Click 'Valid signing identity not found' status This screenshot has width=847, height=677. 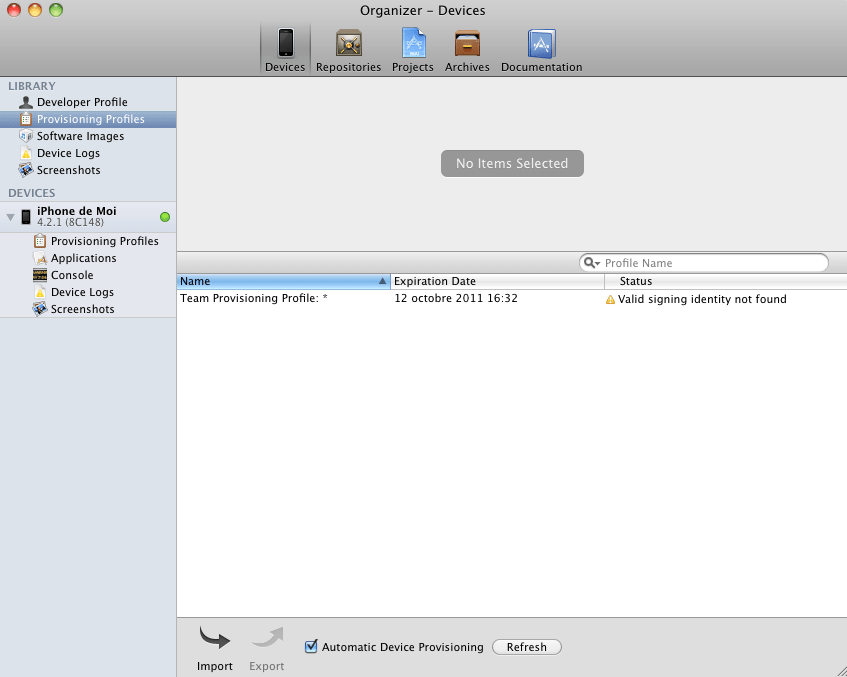pos(702,299)
